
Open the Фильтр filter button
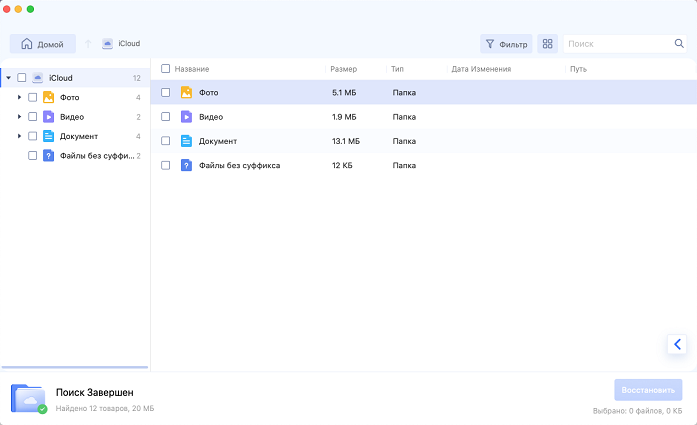tap(506, 44)
